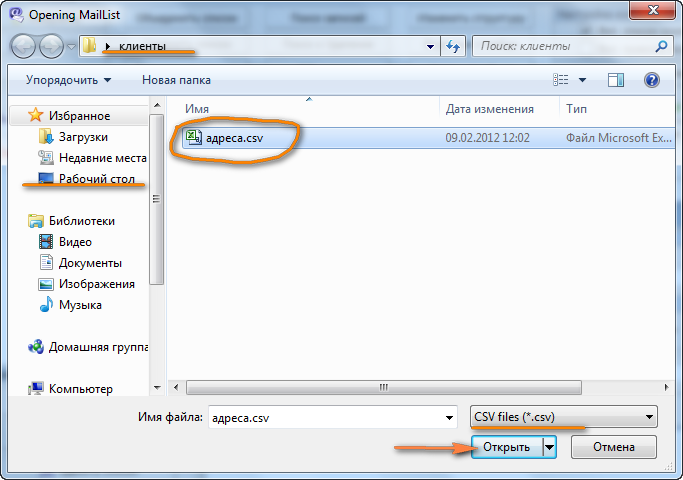Toggle the preview pane icon
The height and width of the screenshot is (480, 683).
(x=615, y=80)
